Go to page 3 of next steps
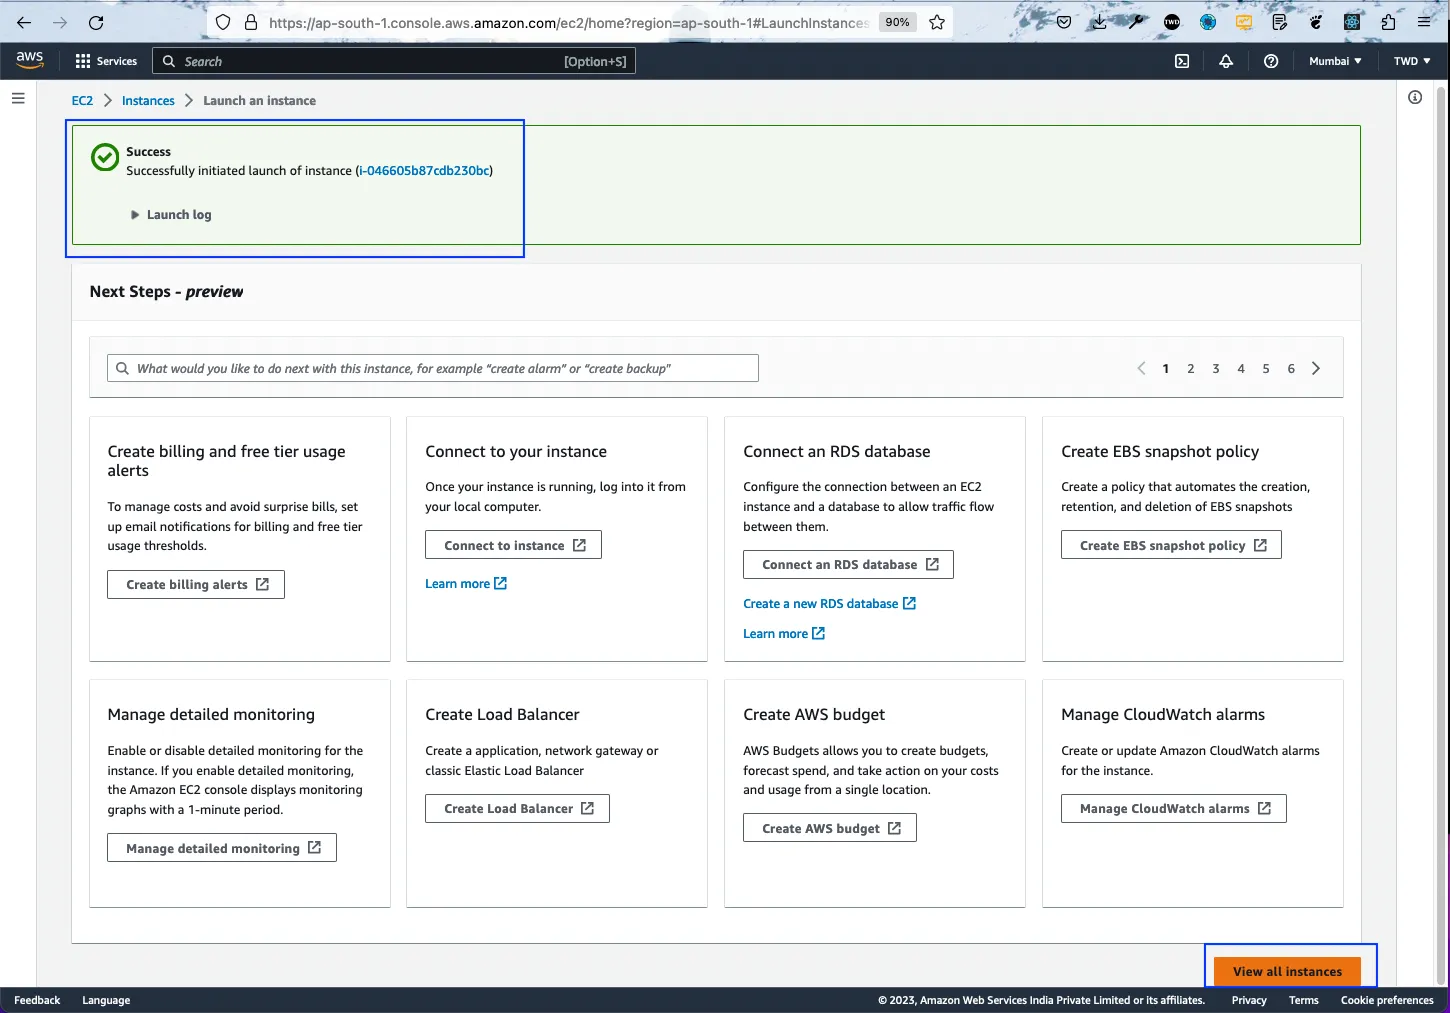This screenshot has width=1450, height=1013. pos(1216,369)
